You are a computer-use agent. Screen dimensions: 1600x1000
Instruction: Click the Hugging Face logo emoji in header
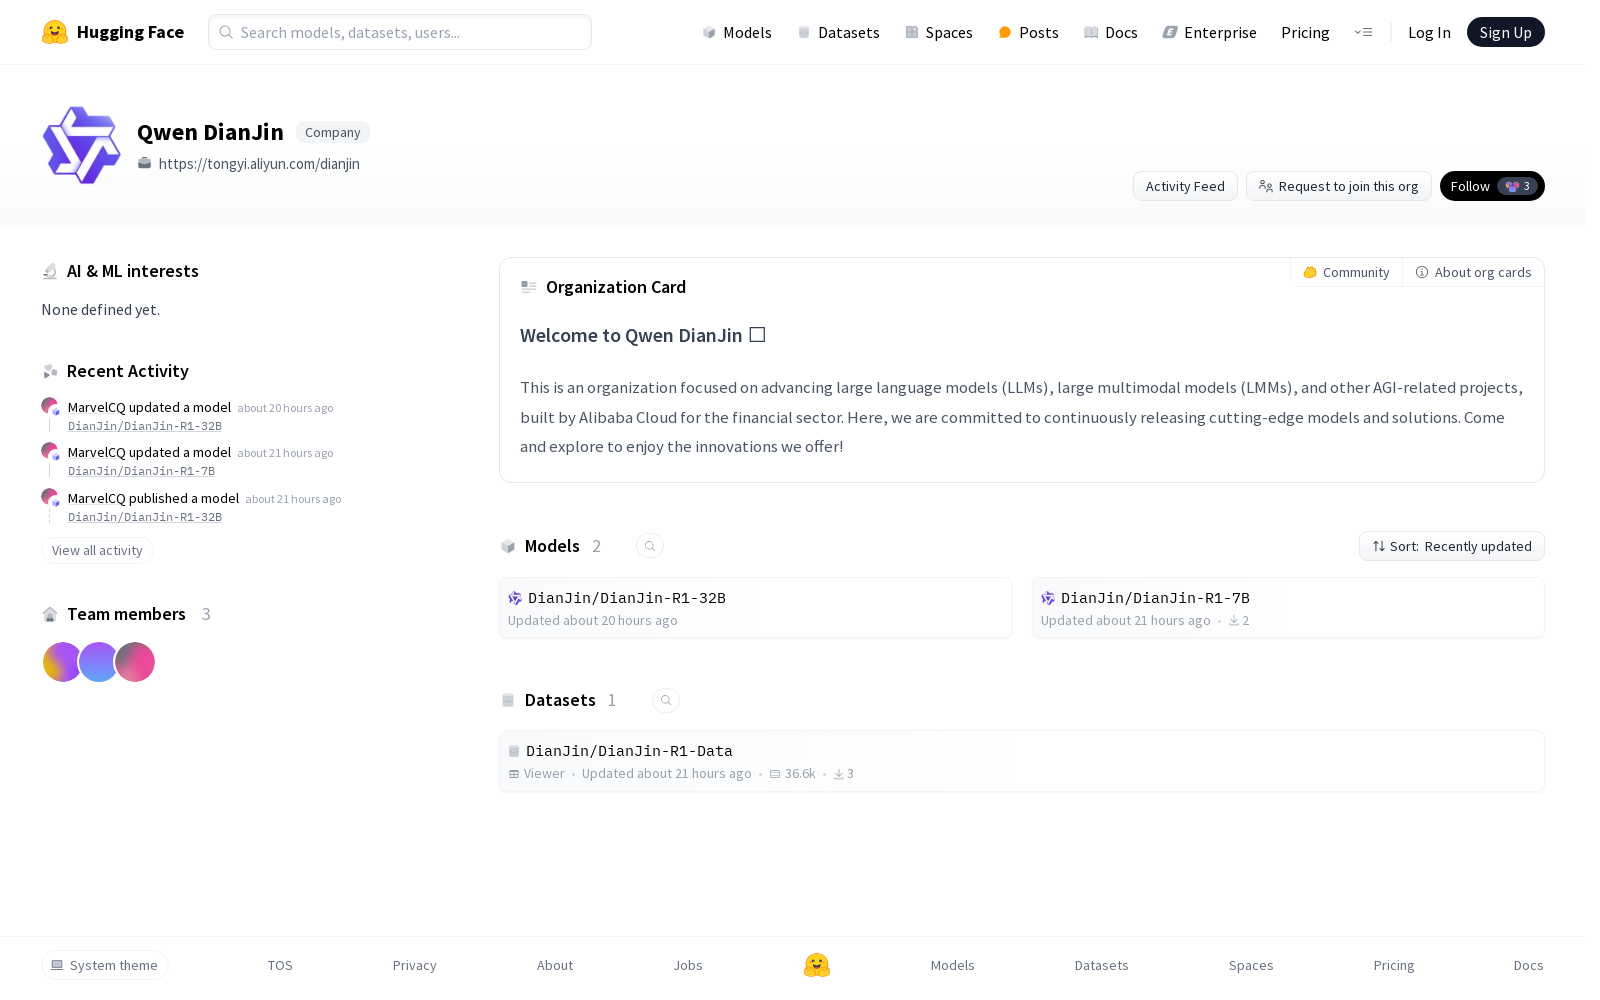point(55,32)
